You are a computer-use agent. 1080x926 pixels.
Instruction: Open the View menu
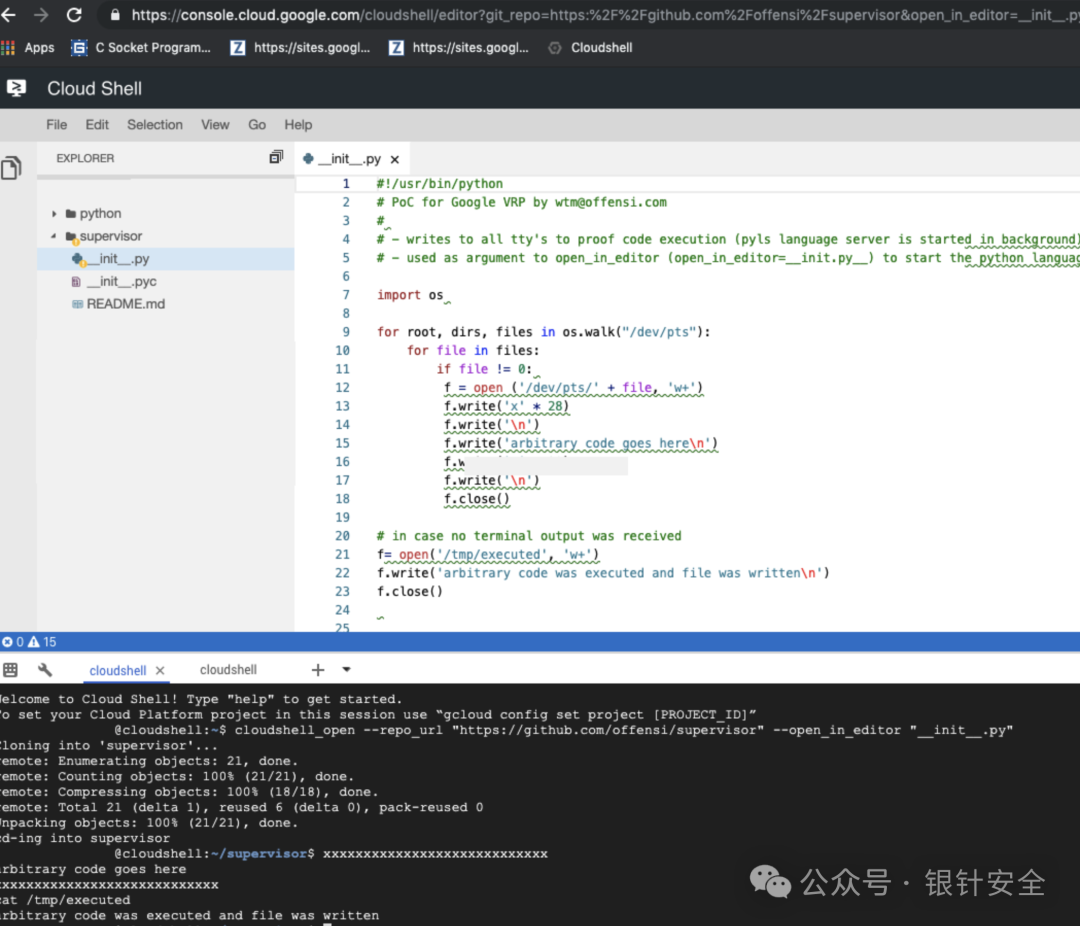tap(215, 125)
